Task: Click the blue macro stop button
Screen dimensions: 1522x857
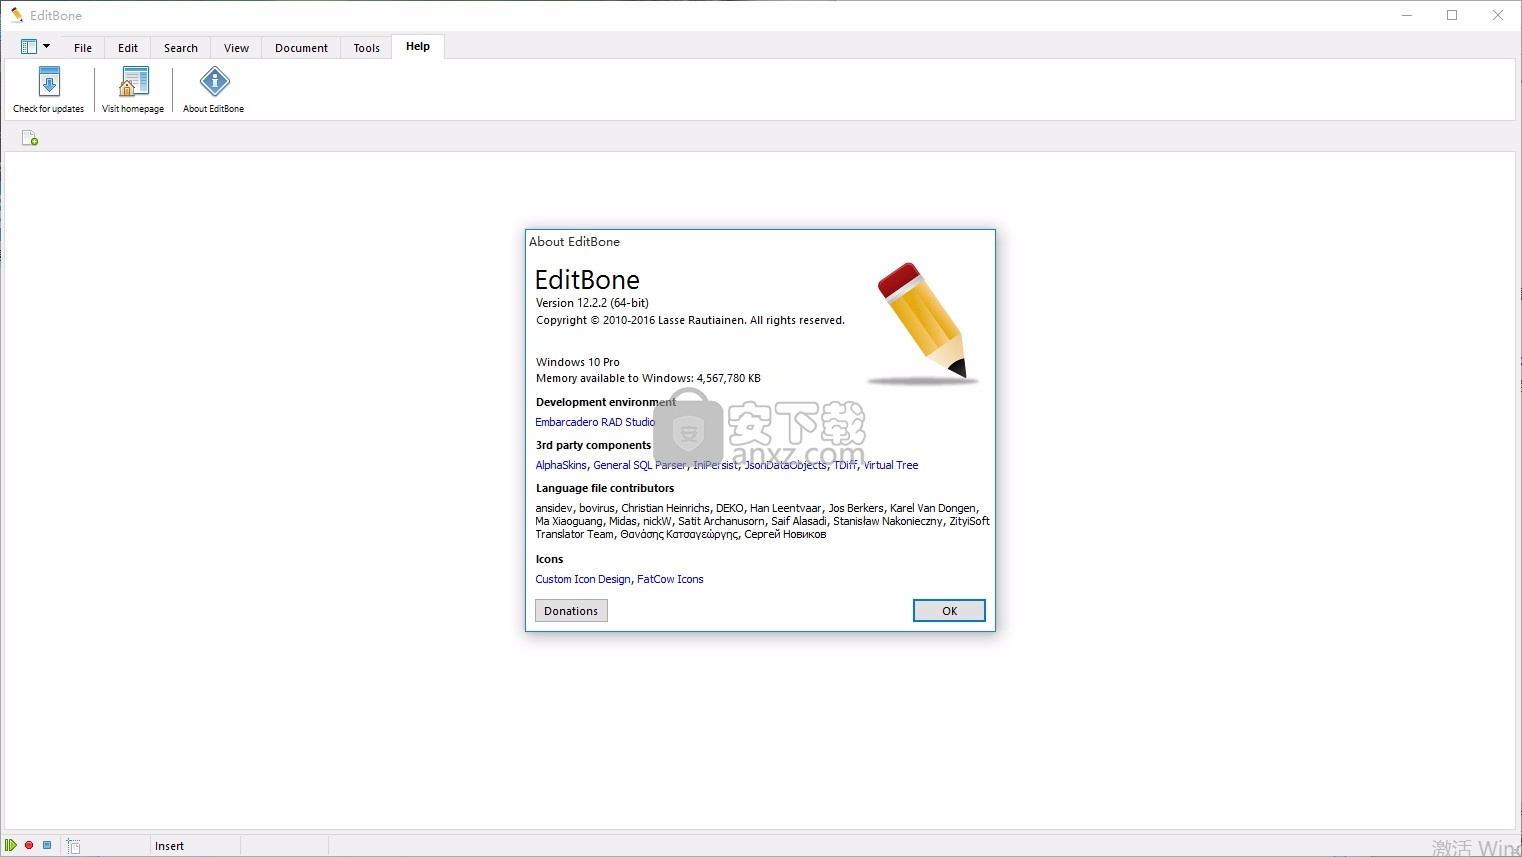Action: (47, 845)
